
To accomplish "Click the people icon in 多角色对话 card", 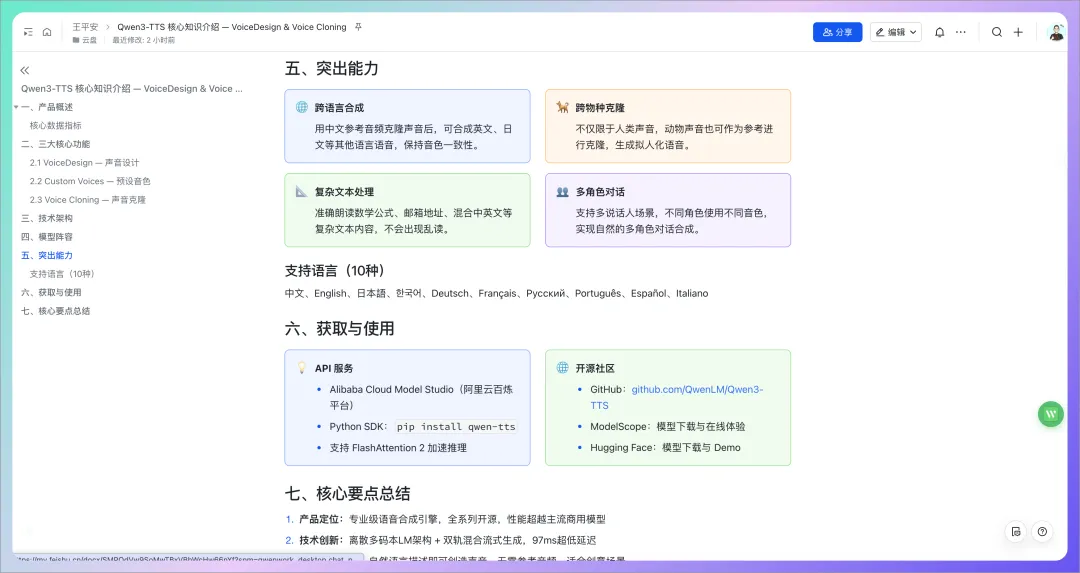I will coord(562,191).
